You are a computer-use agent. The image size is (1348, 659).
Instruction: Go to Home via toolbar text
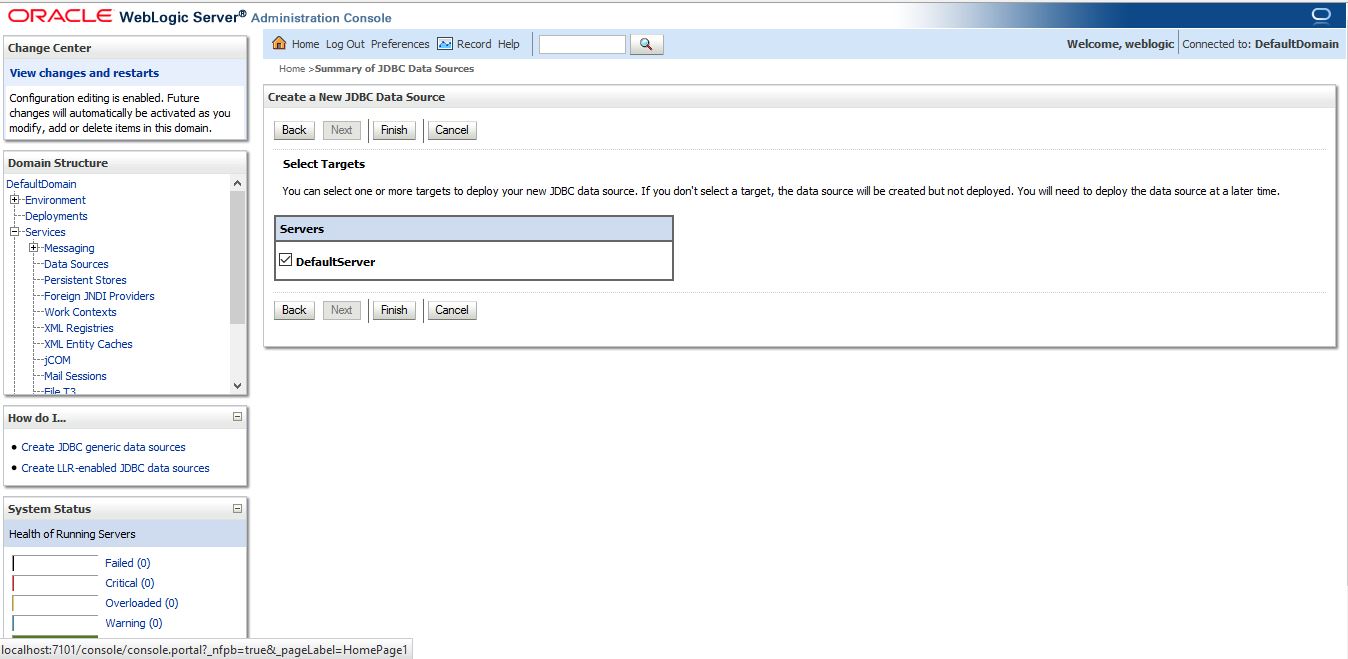point(306,44)
